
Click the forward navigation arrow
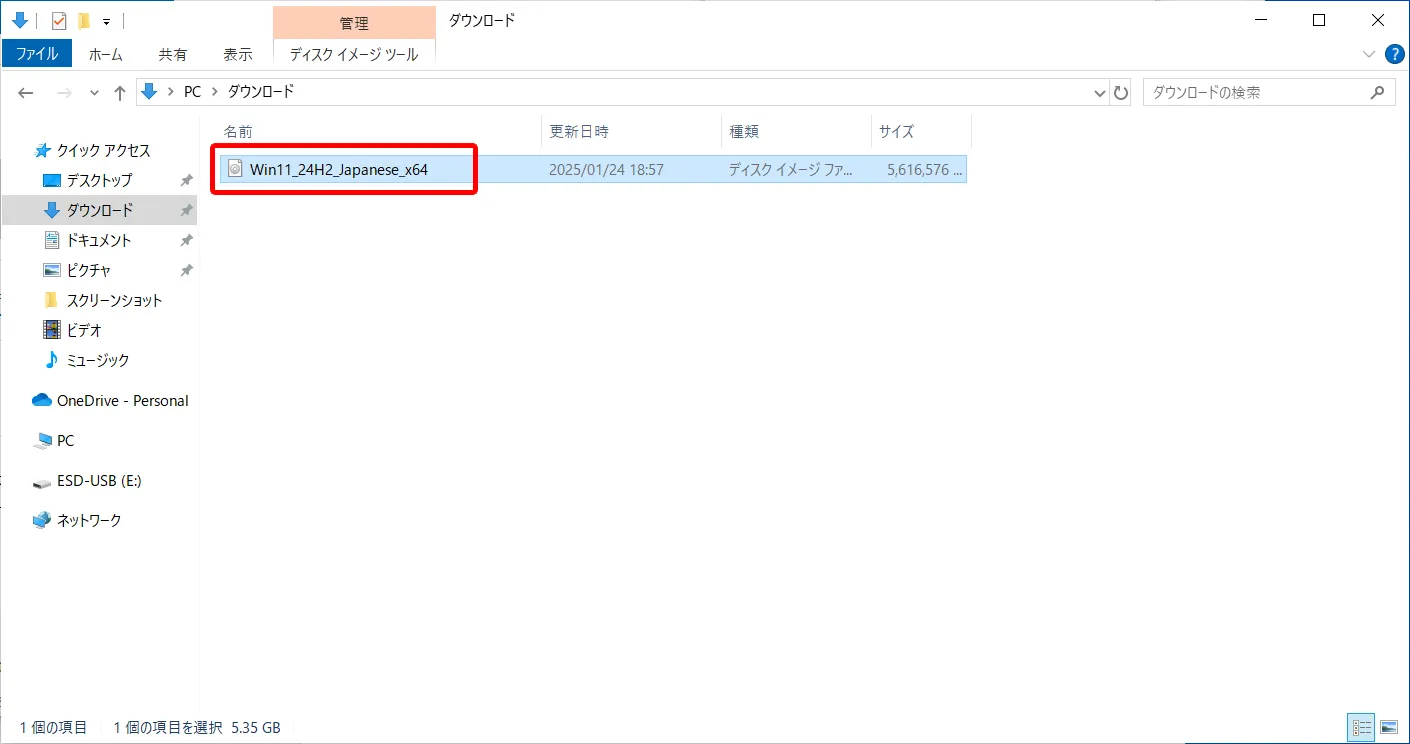[64, 92]
